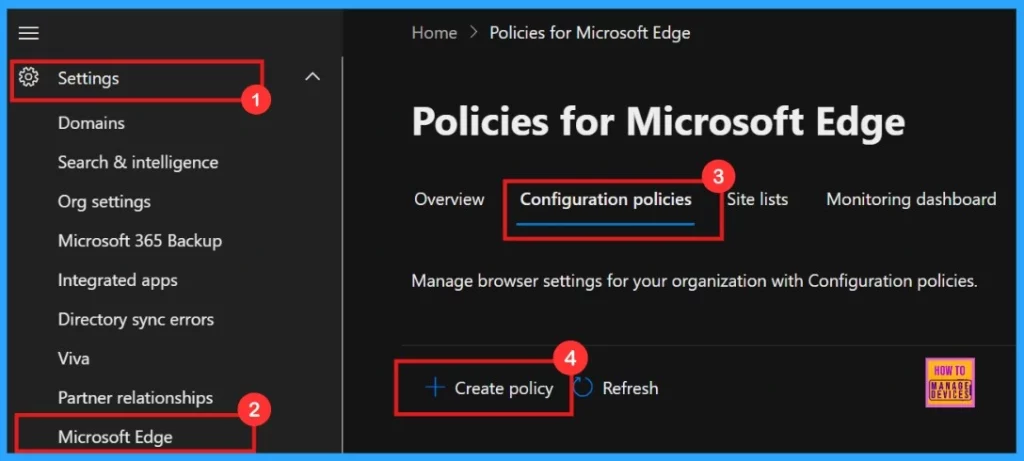Select the Configuration policies tab
The height and width of the screenshot is (461, 1024).
(x=605, y=199)
